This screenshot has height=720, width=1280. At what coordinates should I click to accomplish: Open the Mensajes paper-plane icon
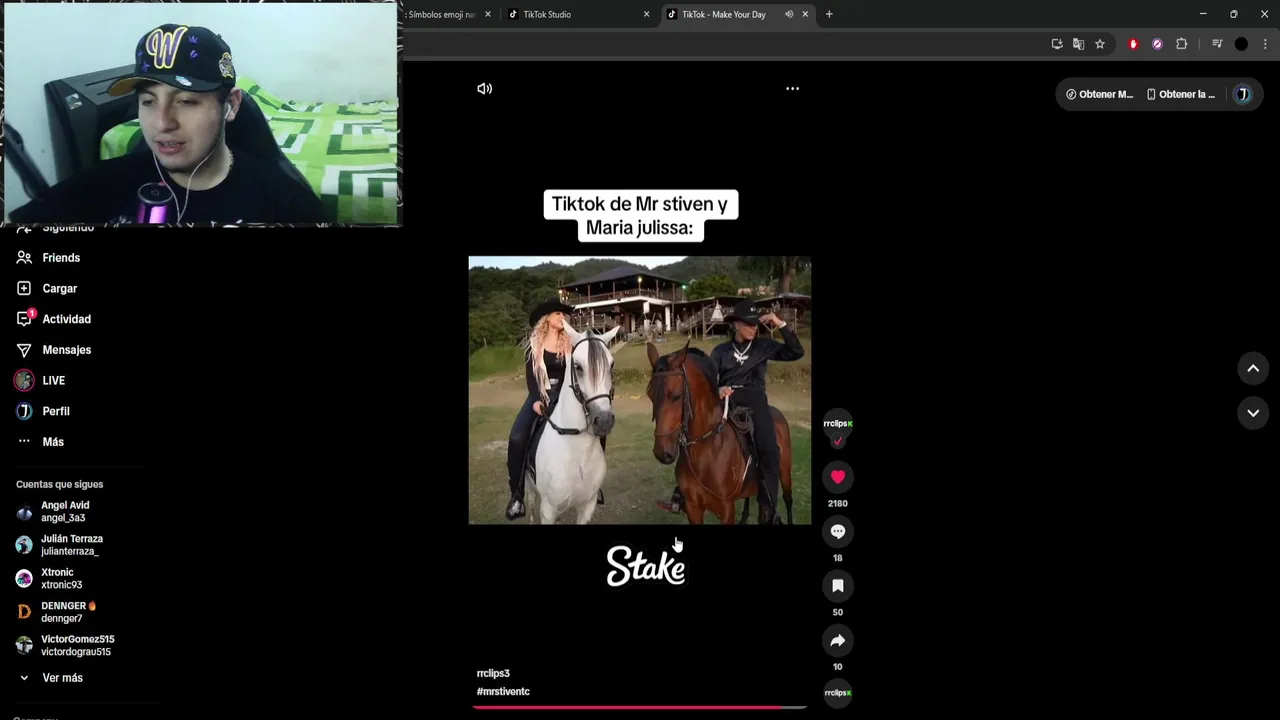click(24, 350)
